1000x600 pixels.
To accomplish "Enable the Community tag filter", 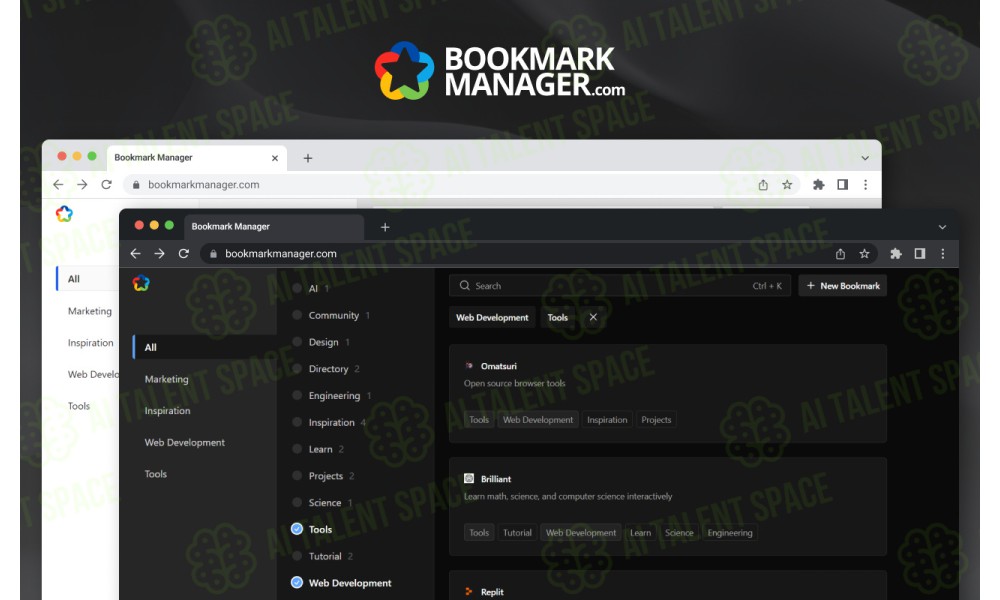I will 297,315.
